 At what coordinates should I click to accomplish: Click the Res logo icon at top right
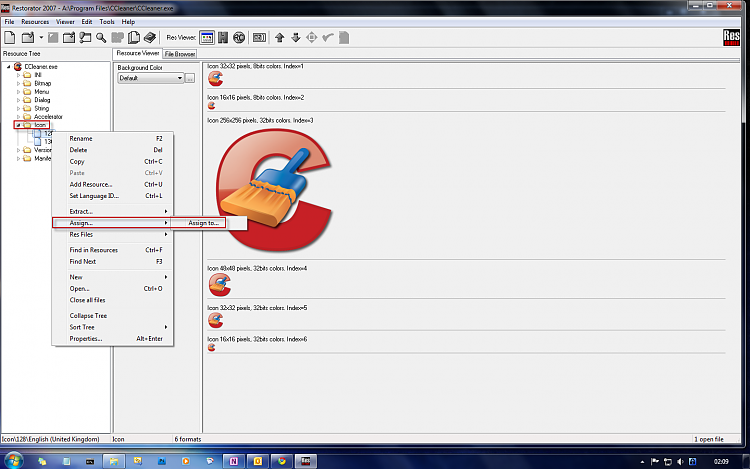[x=731, y=37]
